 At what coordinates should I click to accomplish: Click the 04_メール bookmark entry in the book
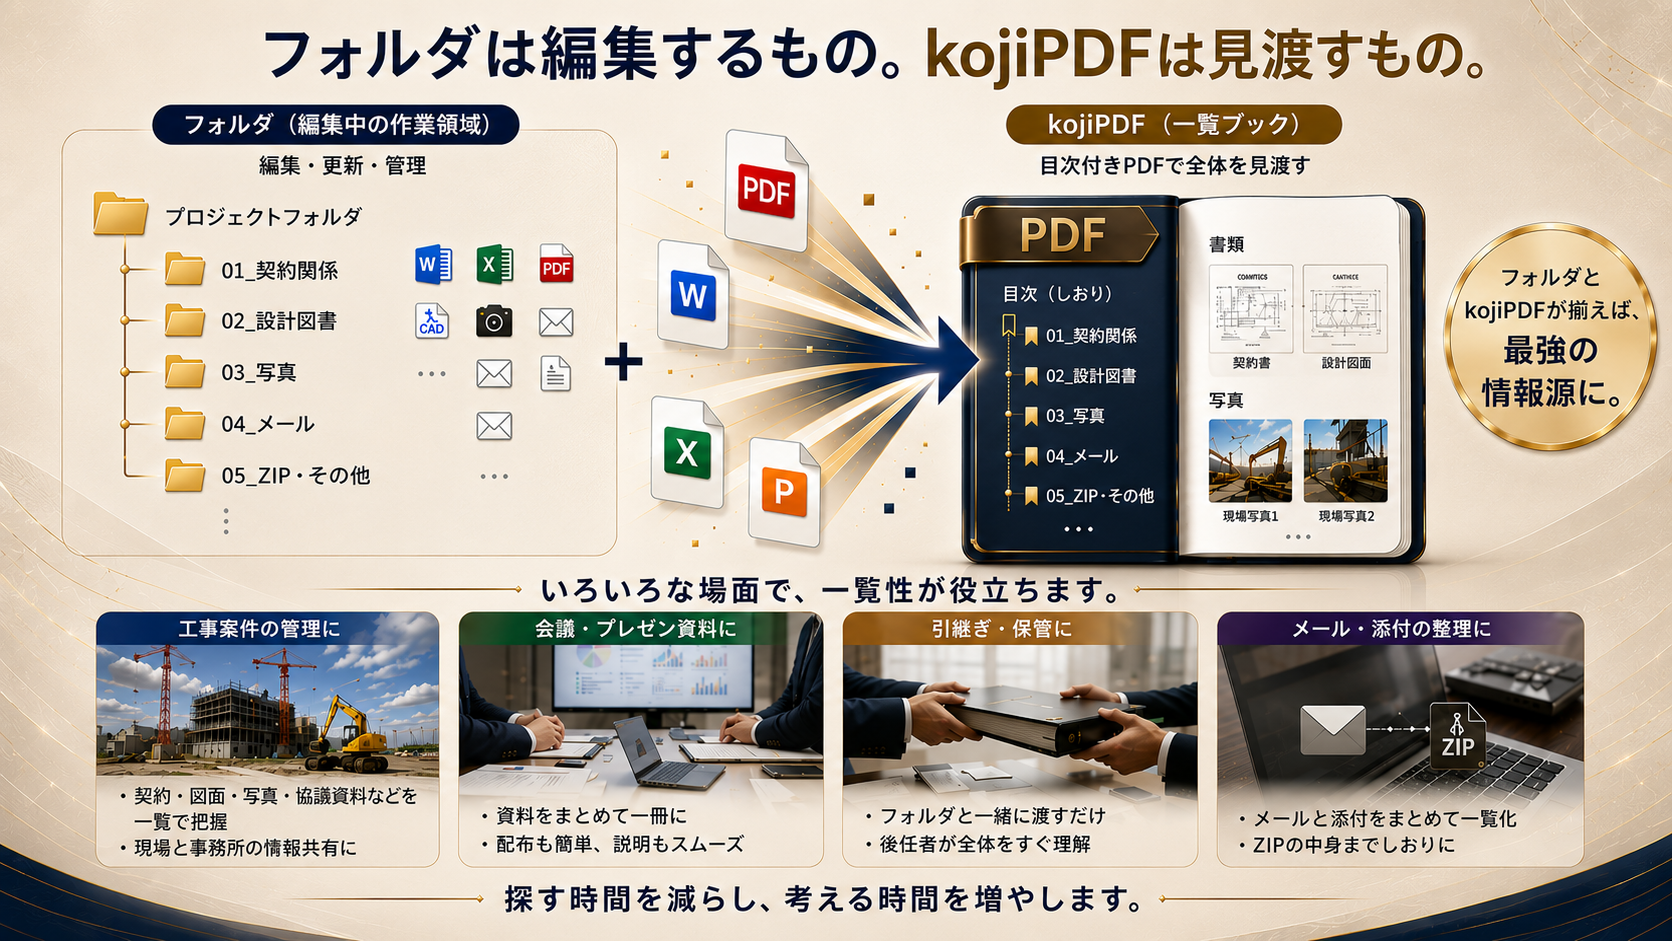tap(1071, 456)
